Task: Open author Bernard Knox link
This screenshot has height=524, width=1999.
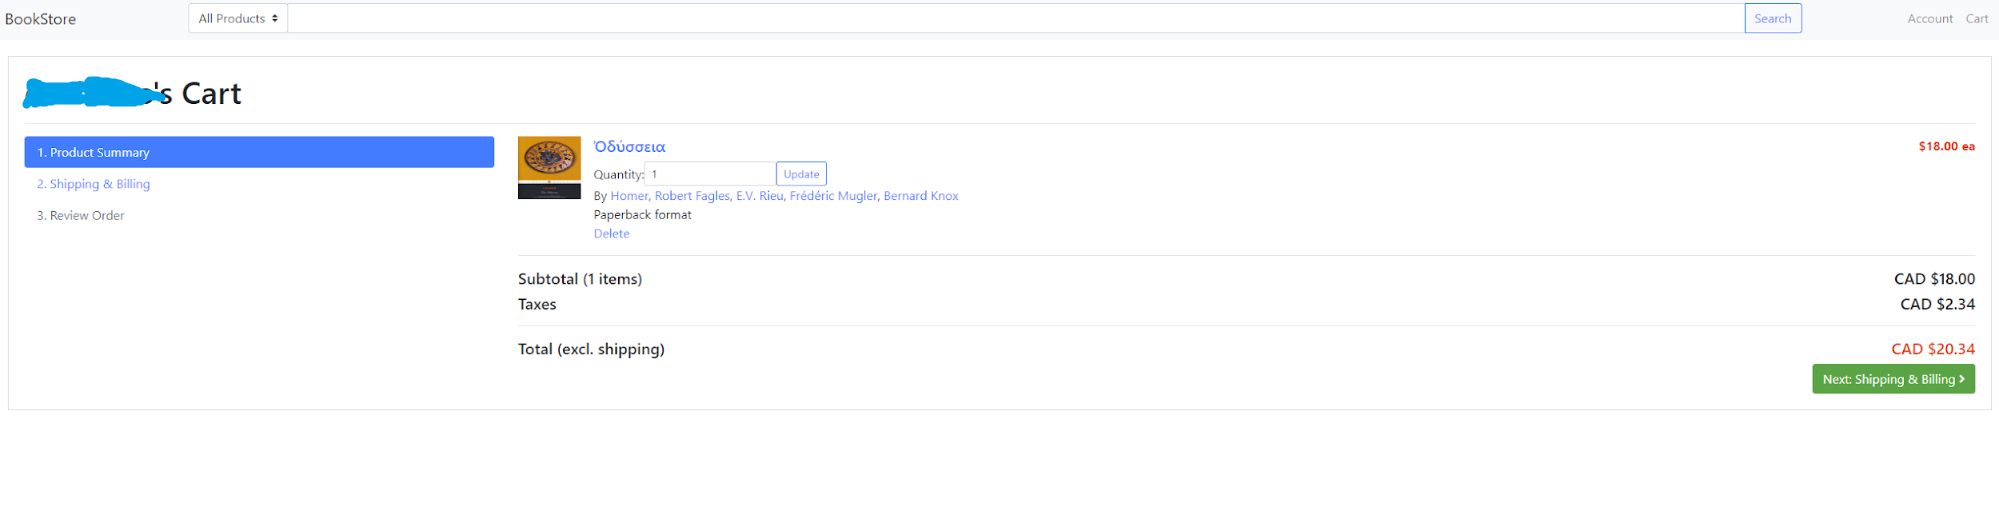Action: pyautogui.click(x=920, y=196)
